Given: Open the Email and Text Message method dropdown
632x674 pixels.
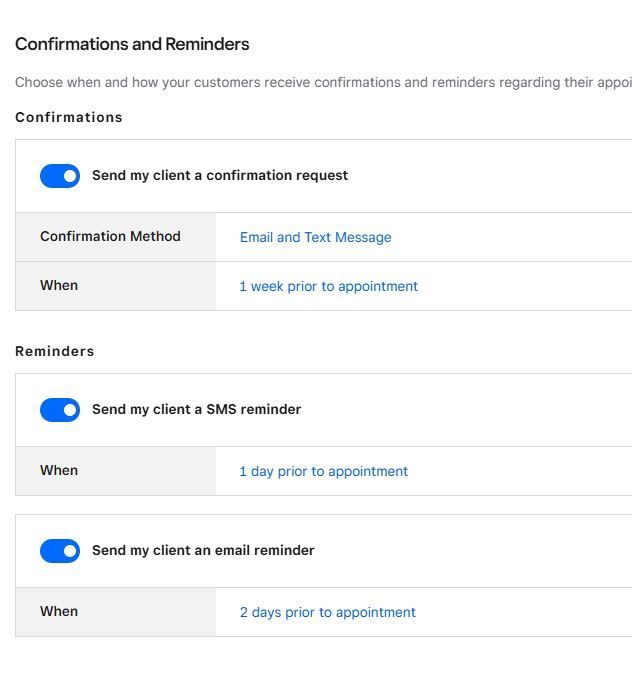Looking at the screenshot, I should 315,237.
